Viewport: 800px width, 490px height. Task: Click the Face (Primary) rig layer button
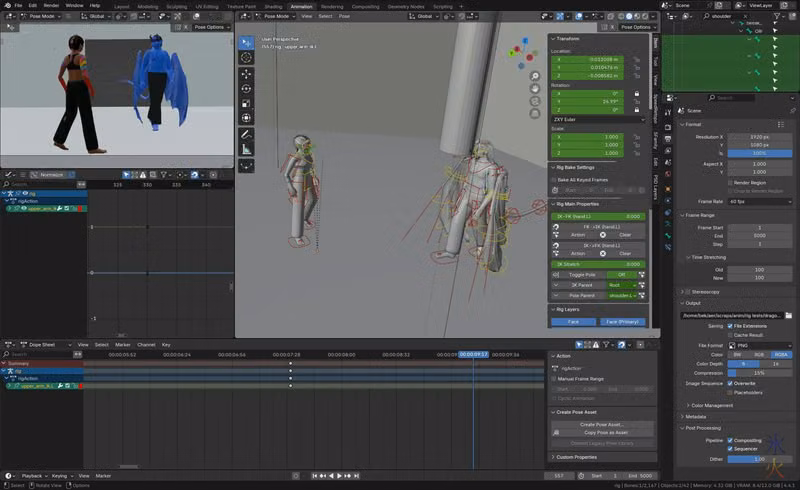coord(622,322)
